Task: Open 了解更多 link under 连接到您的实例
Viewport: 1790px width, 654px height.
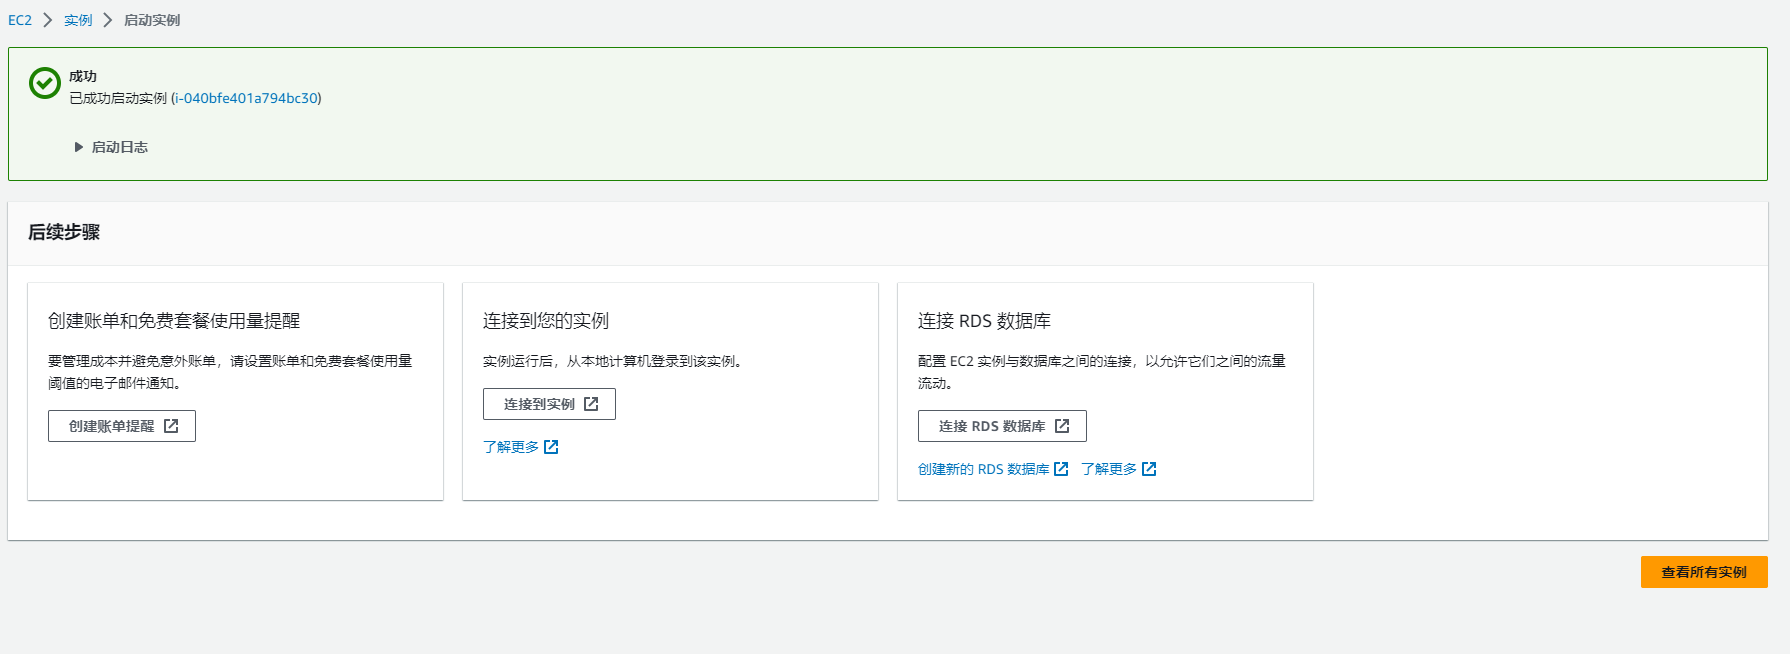Action: click(511, 447)
